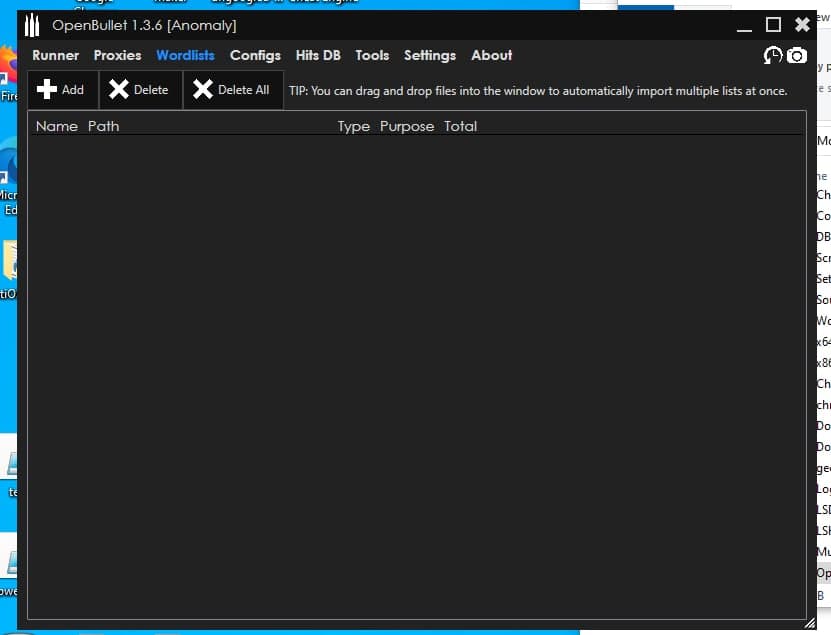Sort list by Name column header
The image size is (831, 635).
tap(56, 127)
